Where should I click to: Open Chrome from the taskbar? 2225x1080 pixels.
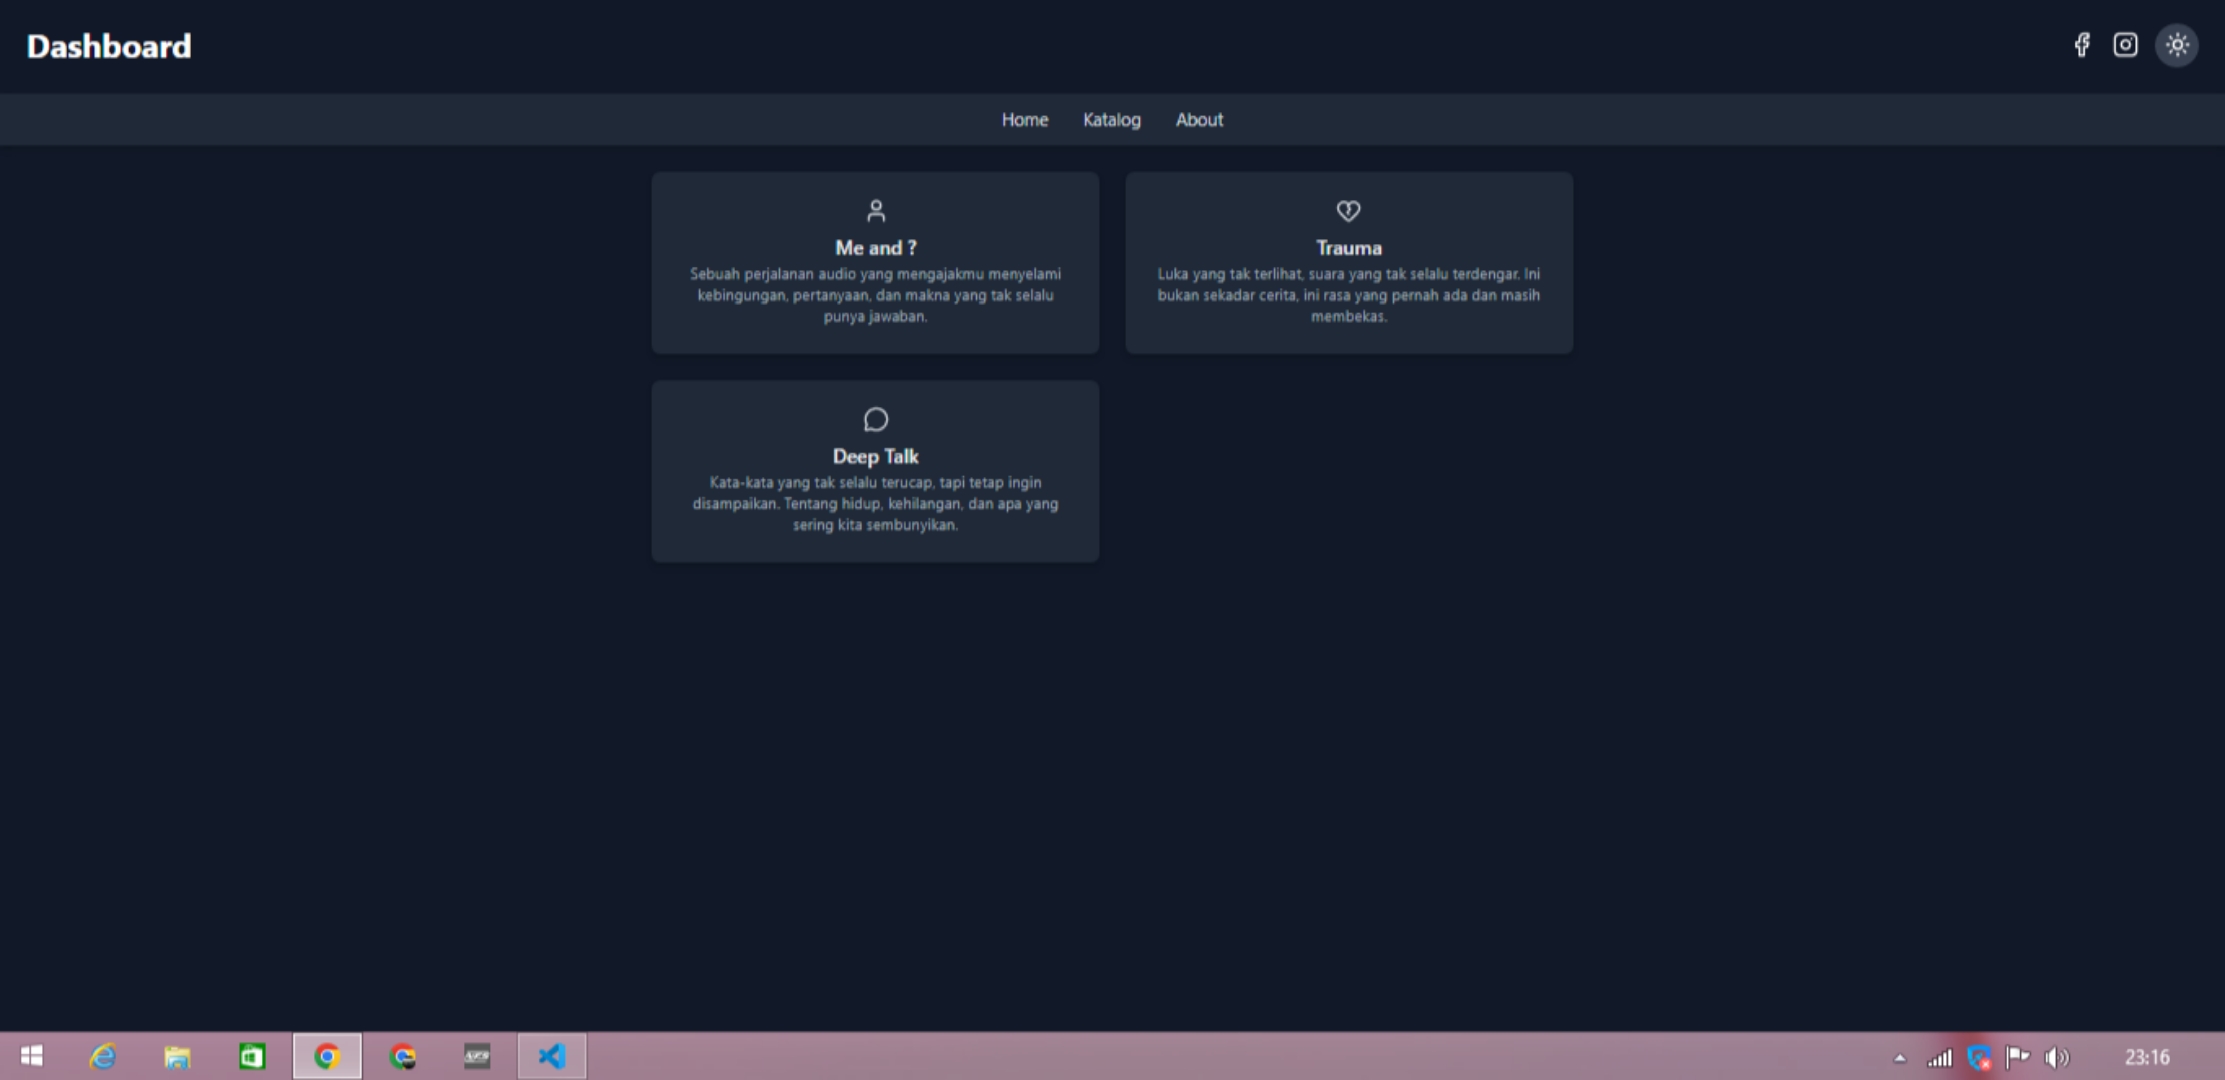pos(327,1056)
